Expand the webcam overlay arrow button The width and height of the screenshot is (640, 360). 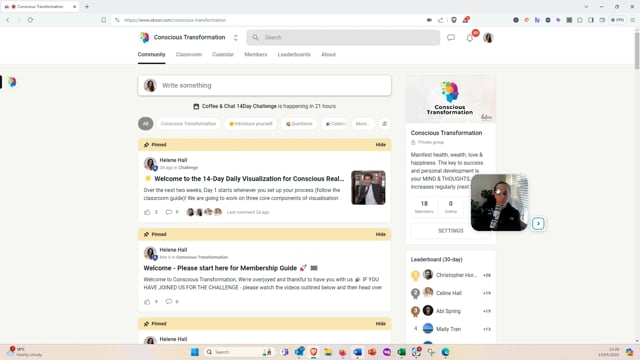point(538,224)
